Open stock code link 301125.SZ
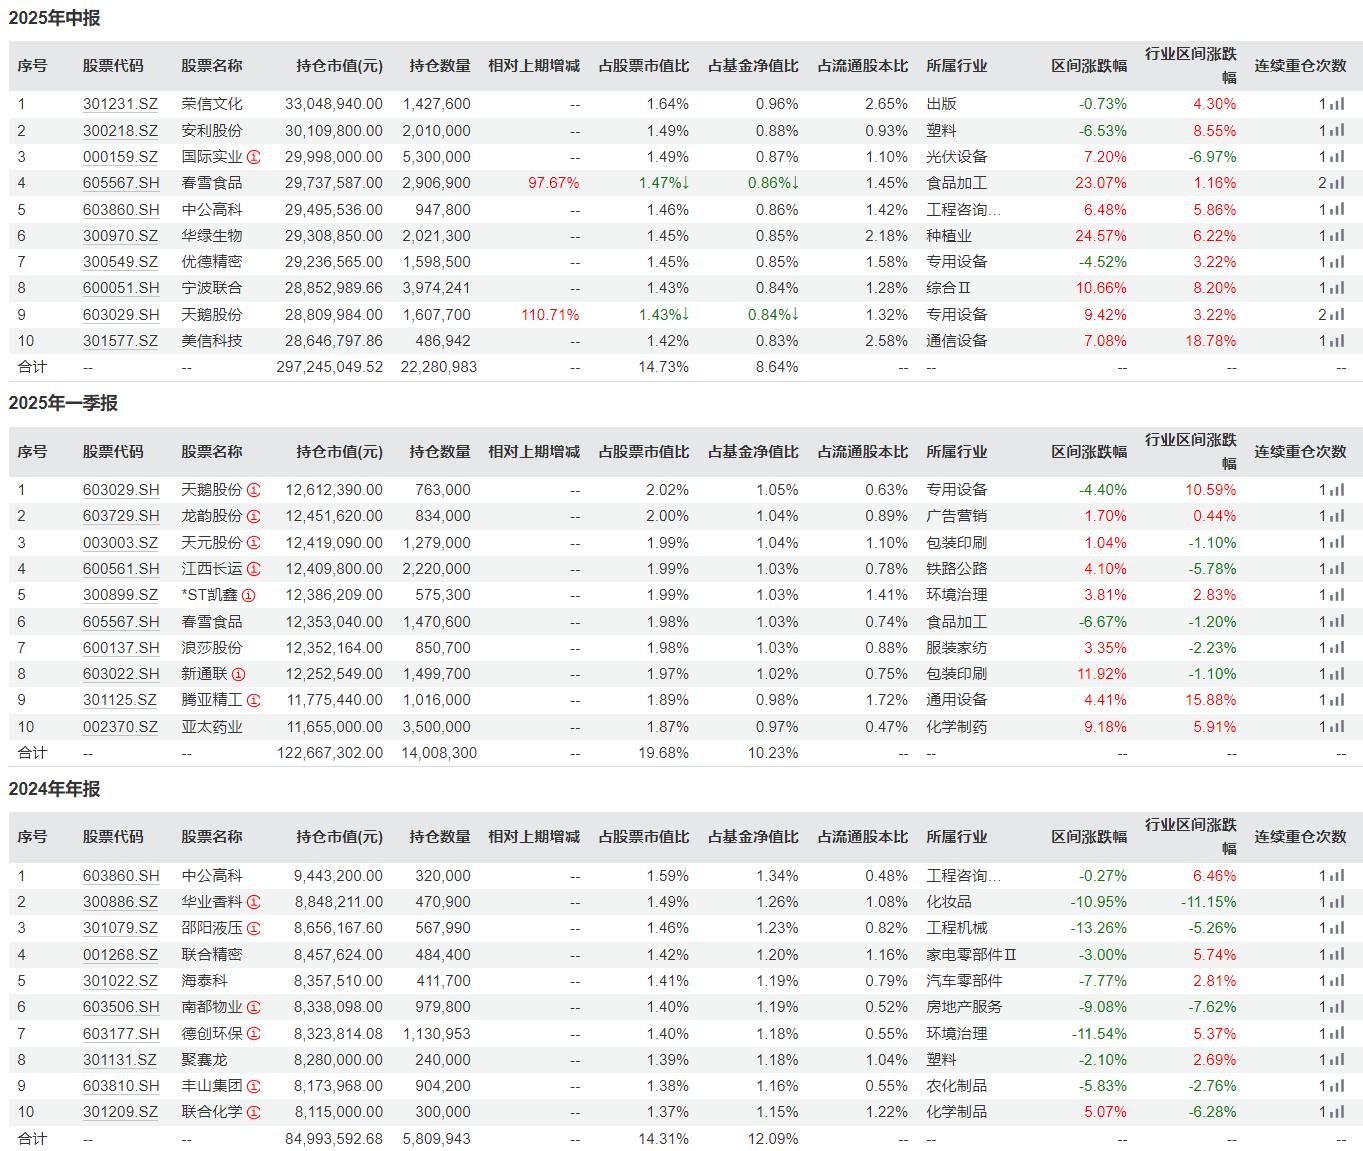 point(120,700)
